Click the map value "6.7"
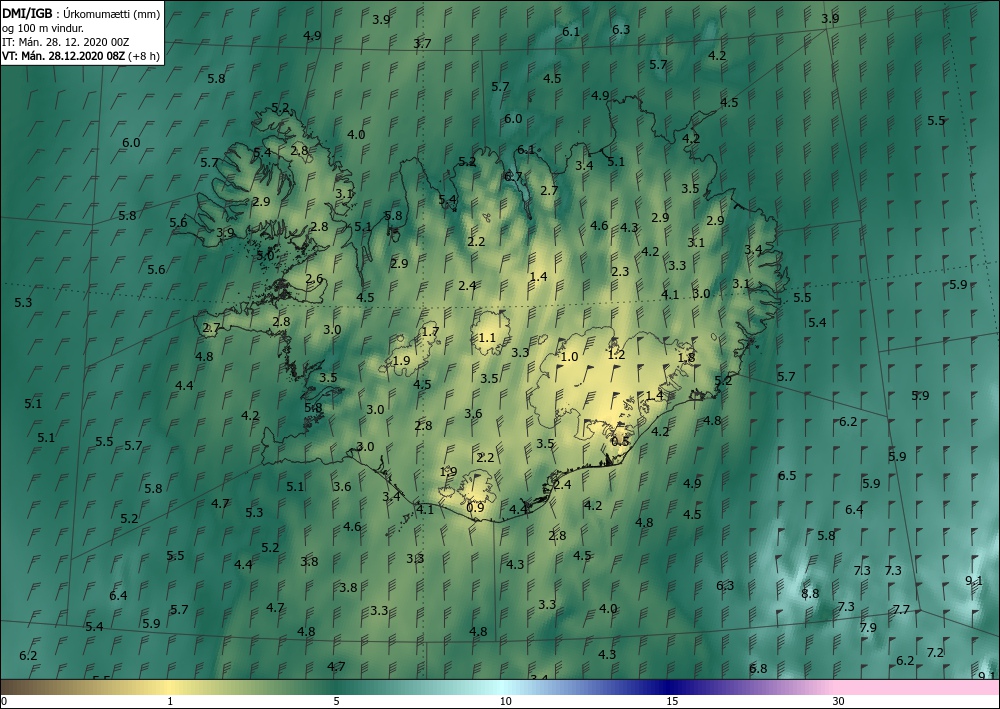The width and height of the screenshot is (1000, 709). pyautogui.click(x=513, y=177)
